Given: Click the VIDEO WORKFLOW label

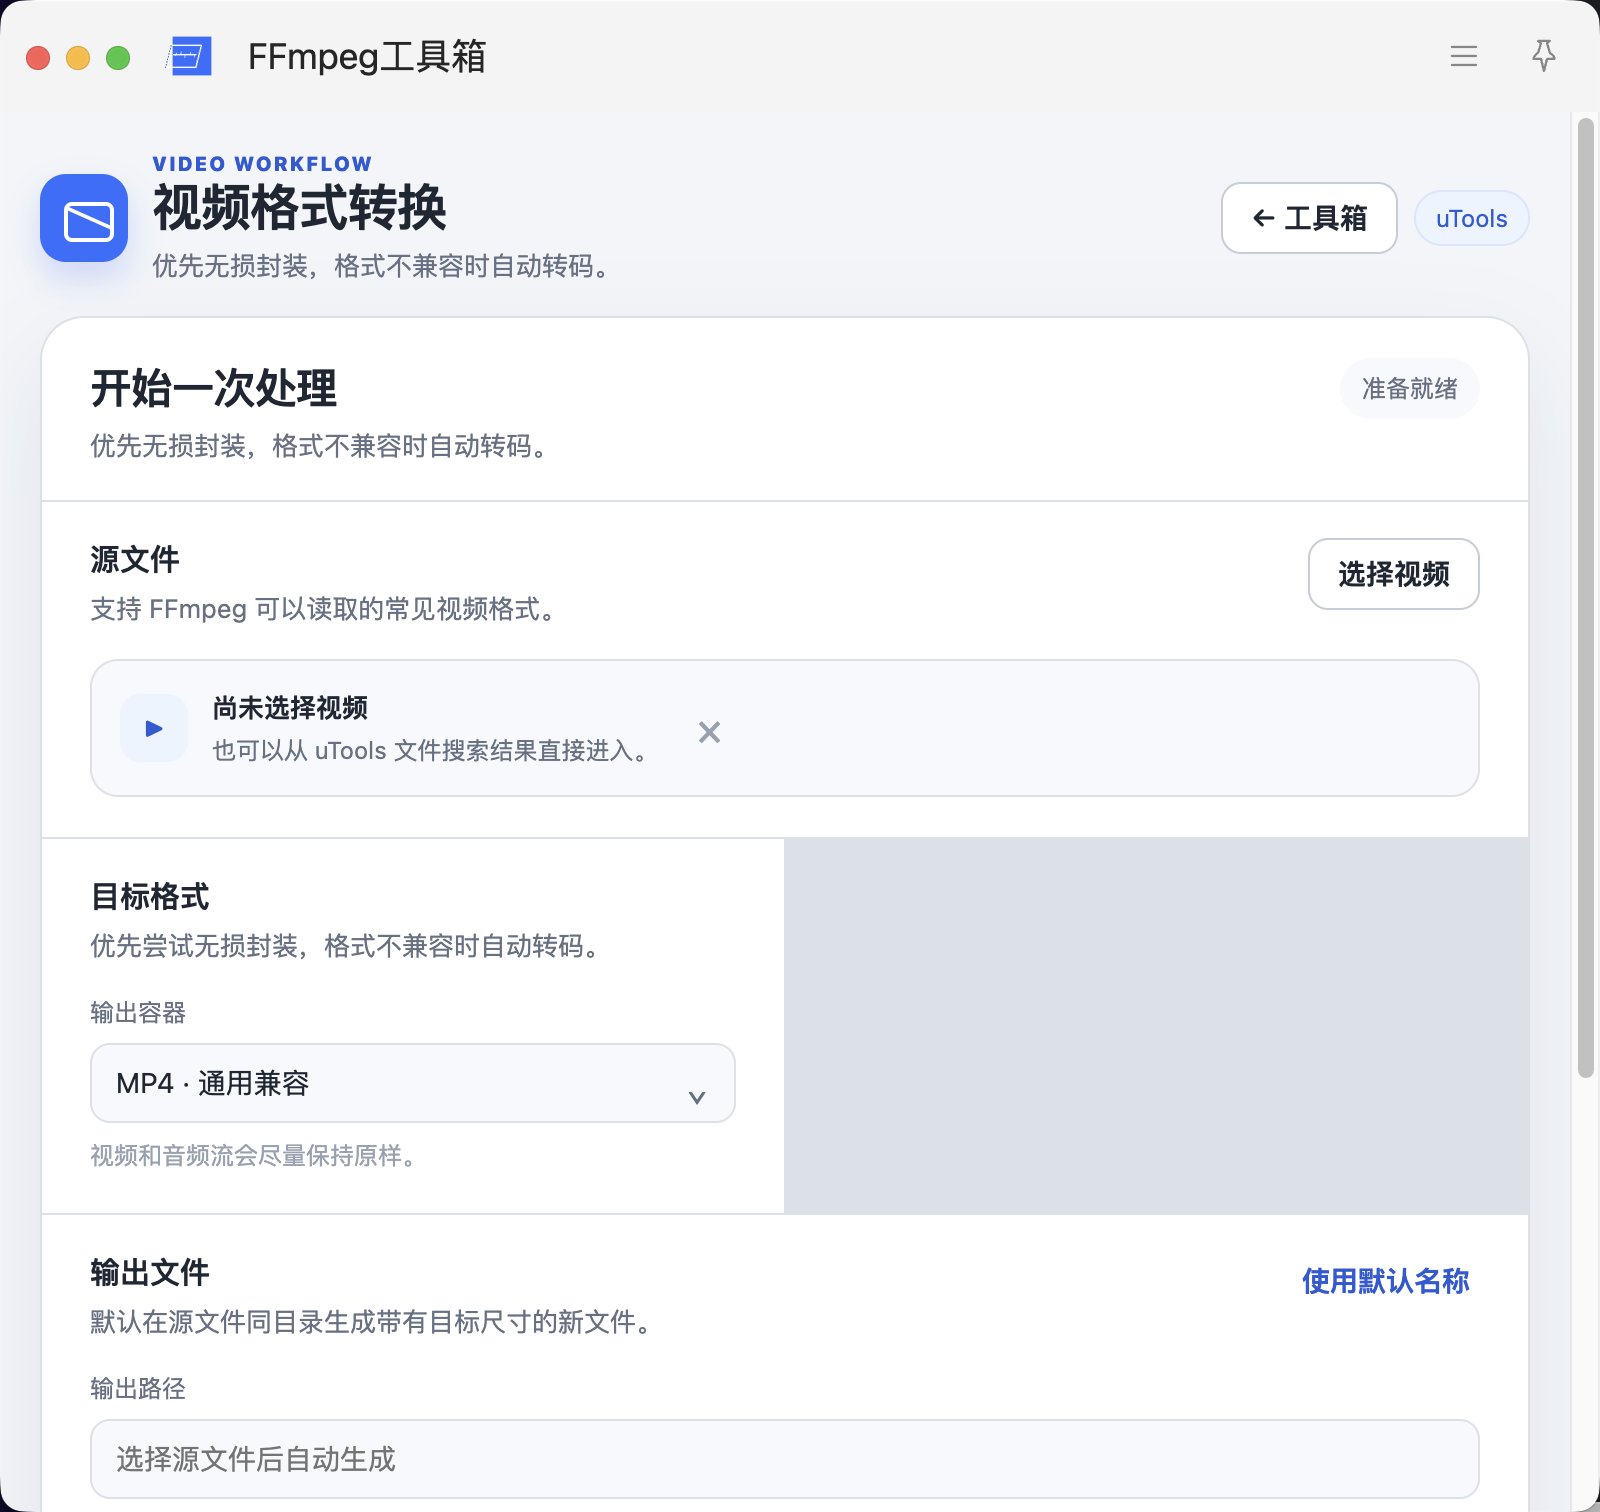Looking at the screenshot, I should tap(262, 164).
